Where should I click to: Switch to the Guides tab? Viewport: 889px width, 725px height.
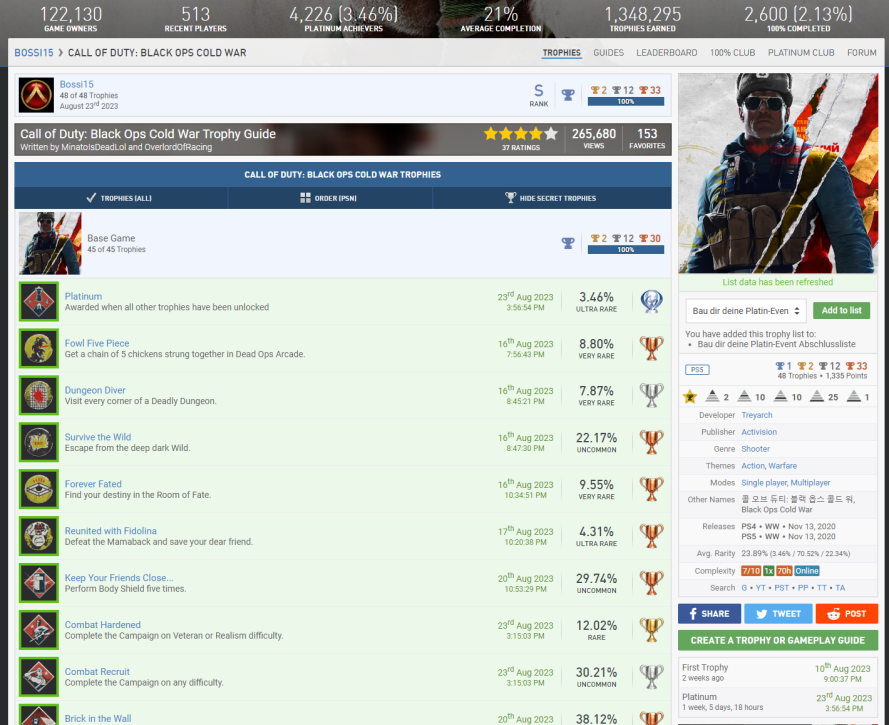[x=608, y=53]
